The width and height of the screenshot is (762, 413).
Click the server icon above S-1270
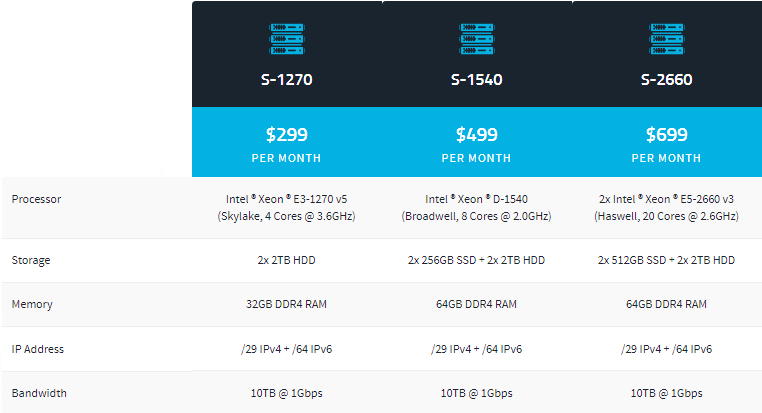[x=286, y=39]
